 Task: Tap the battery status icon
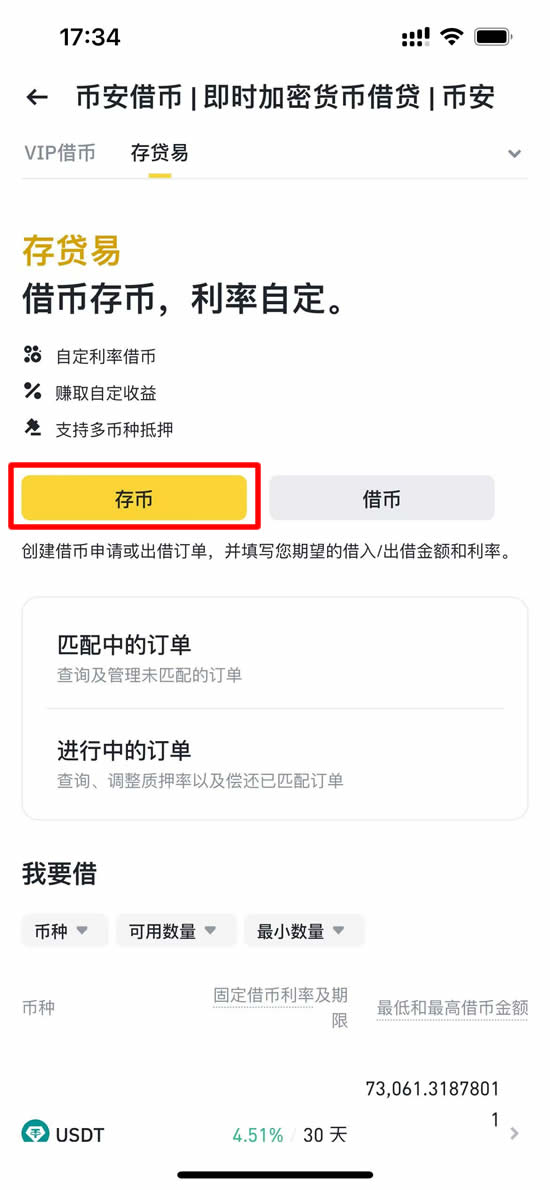[492, 36]
